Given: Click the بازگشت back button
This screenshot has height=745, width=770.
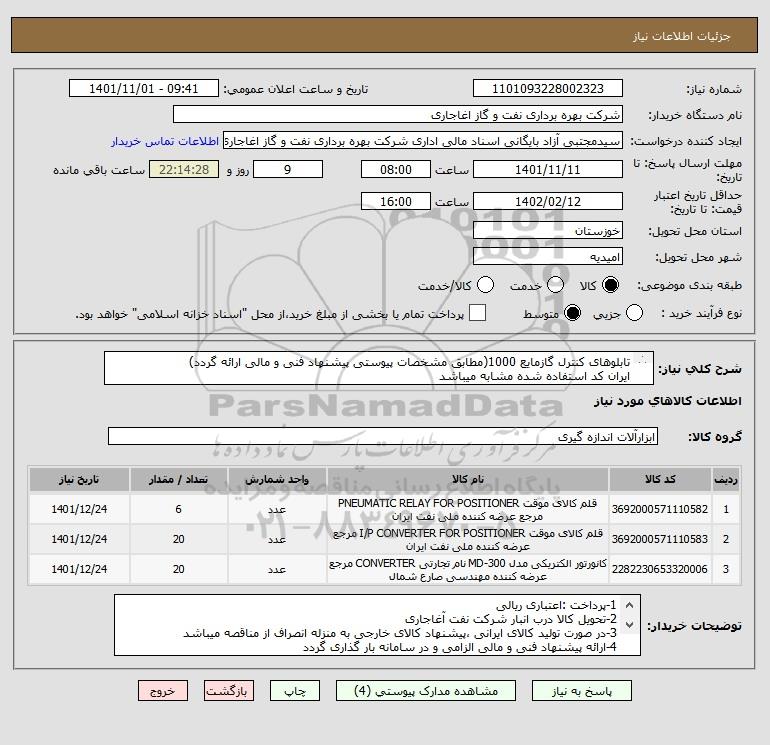Looking at the screenshot, I should coord(228,690).
